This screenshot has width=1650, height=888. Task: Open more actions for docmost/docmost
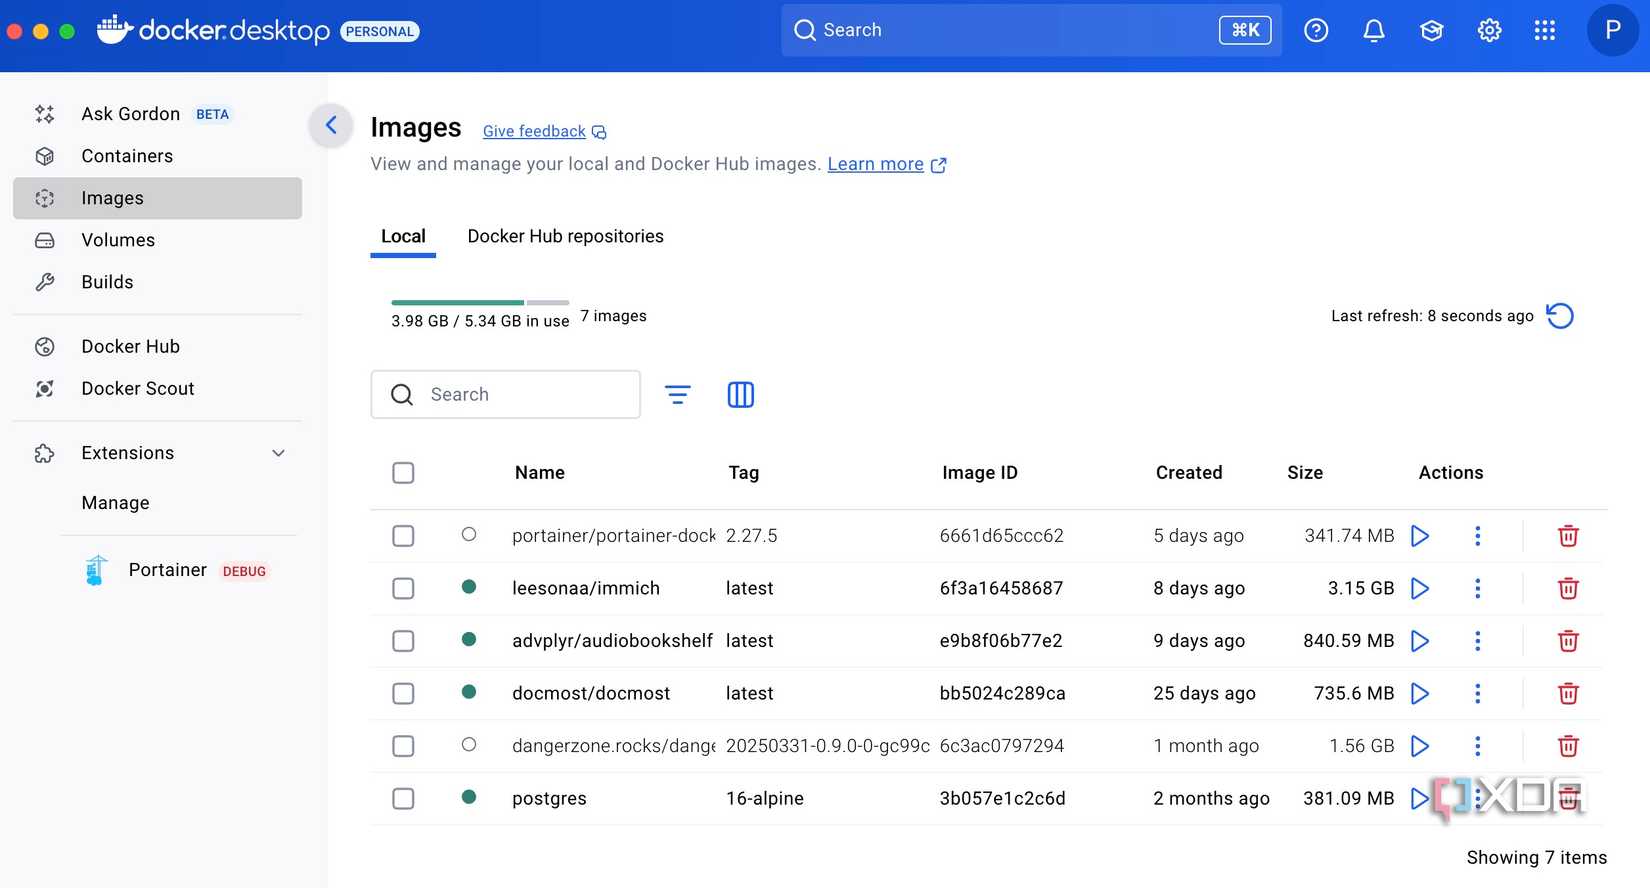click(x=1477, y=694)
